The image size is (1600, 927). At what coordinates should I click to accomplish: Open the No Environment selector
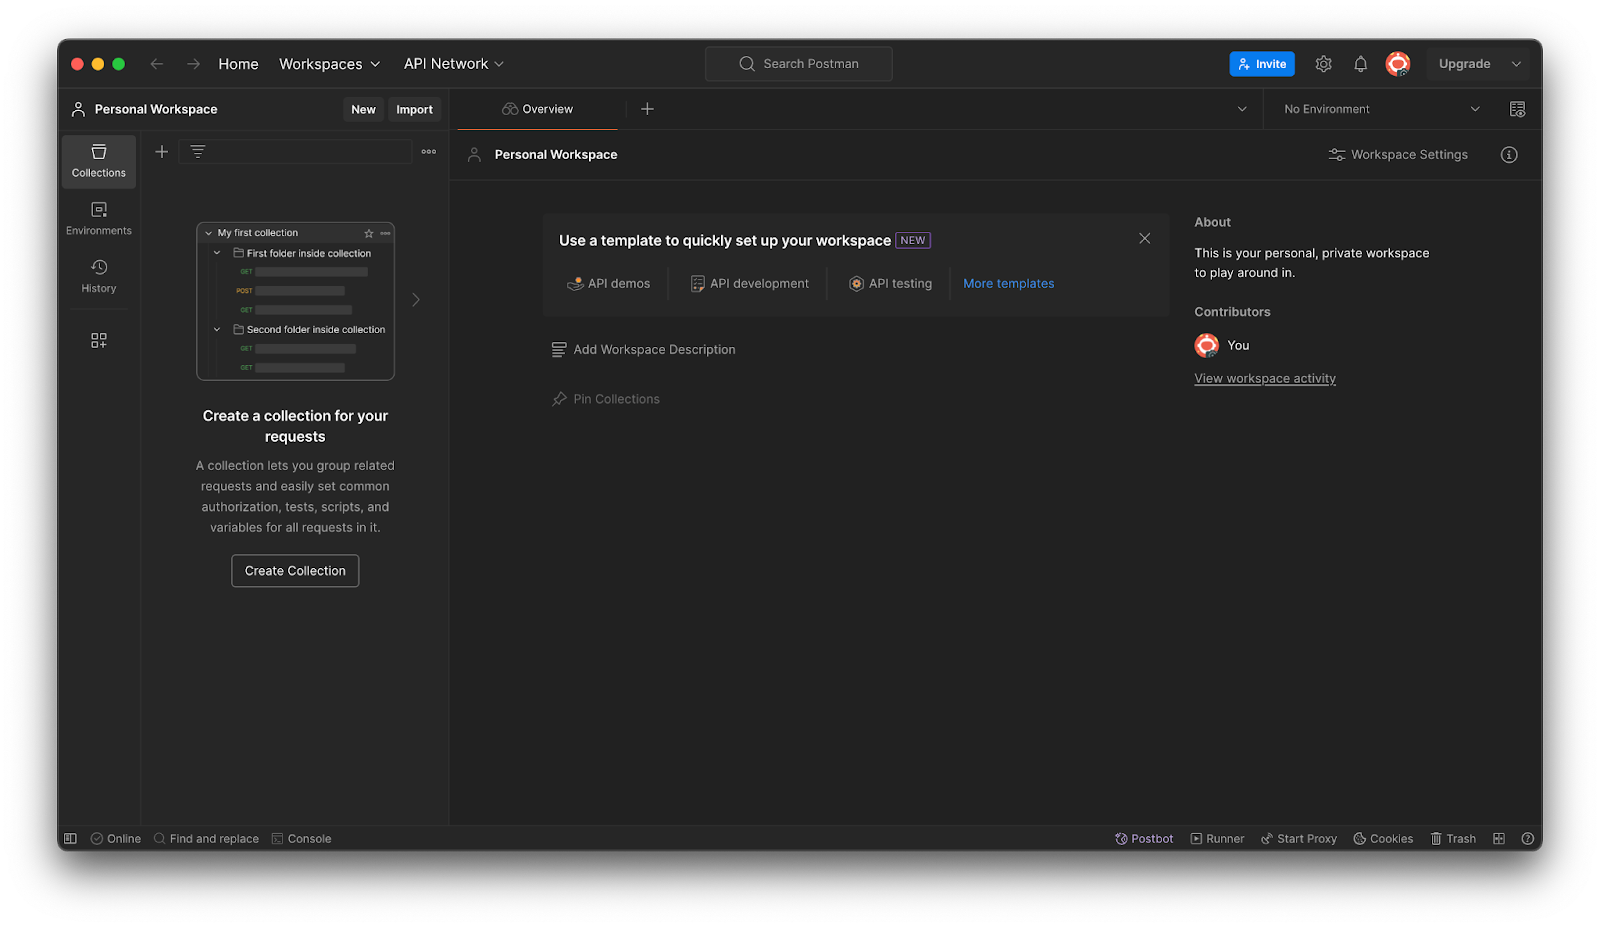(x=1378, y=108)
